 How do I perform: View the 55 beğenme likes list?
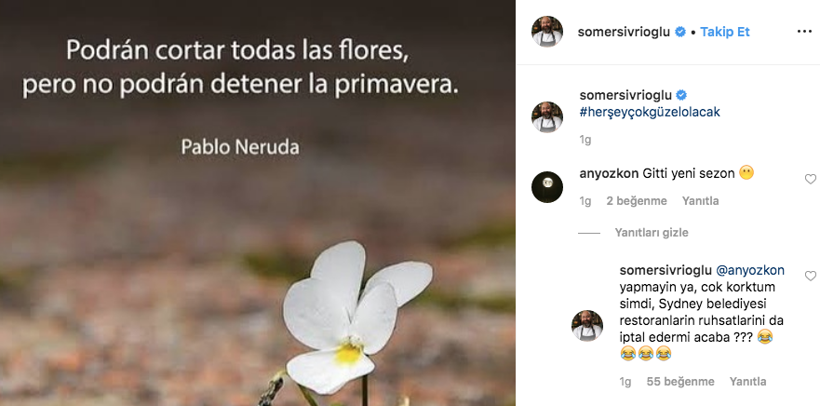(680, 382)
